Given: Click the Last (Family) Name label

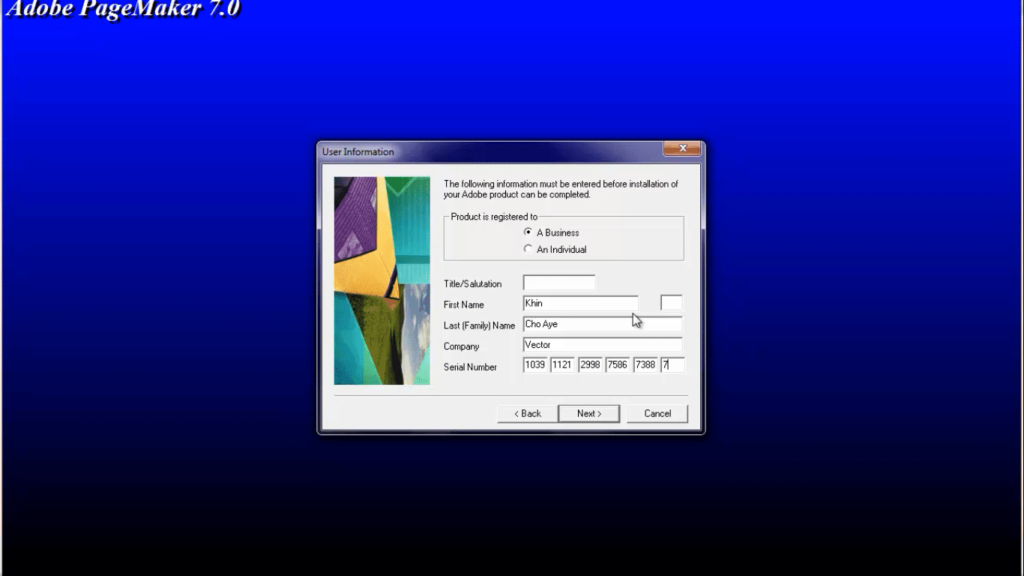Looking at the screenshot, I should (479, 325).
